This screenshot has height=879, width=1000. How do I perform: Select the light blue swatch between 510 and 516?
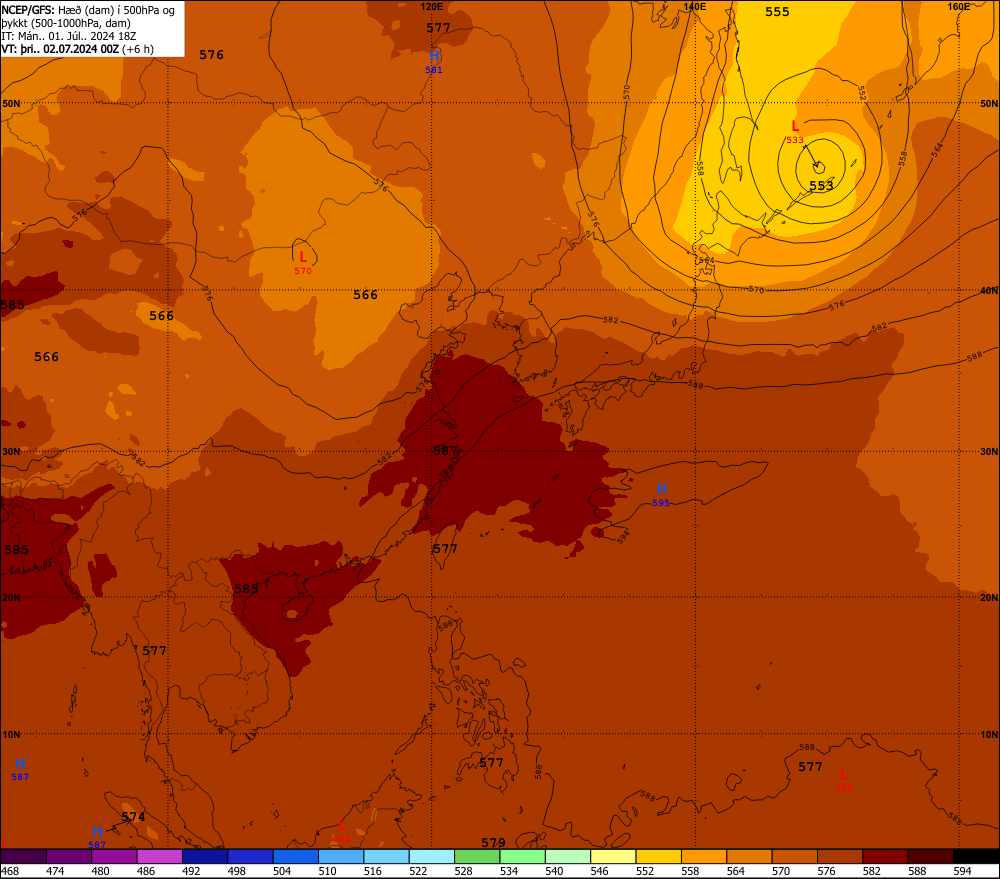point(341,856)
